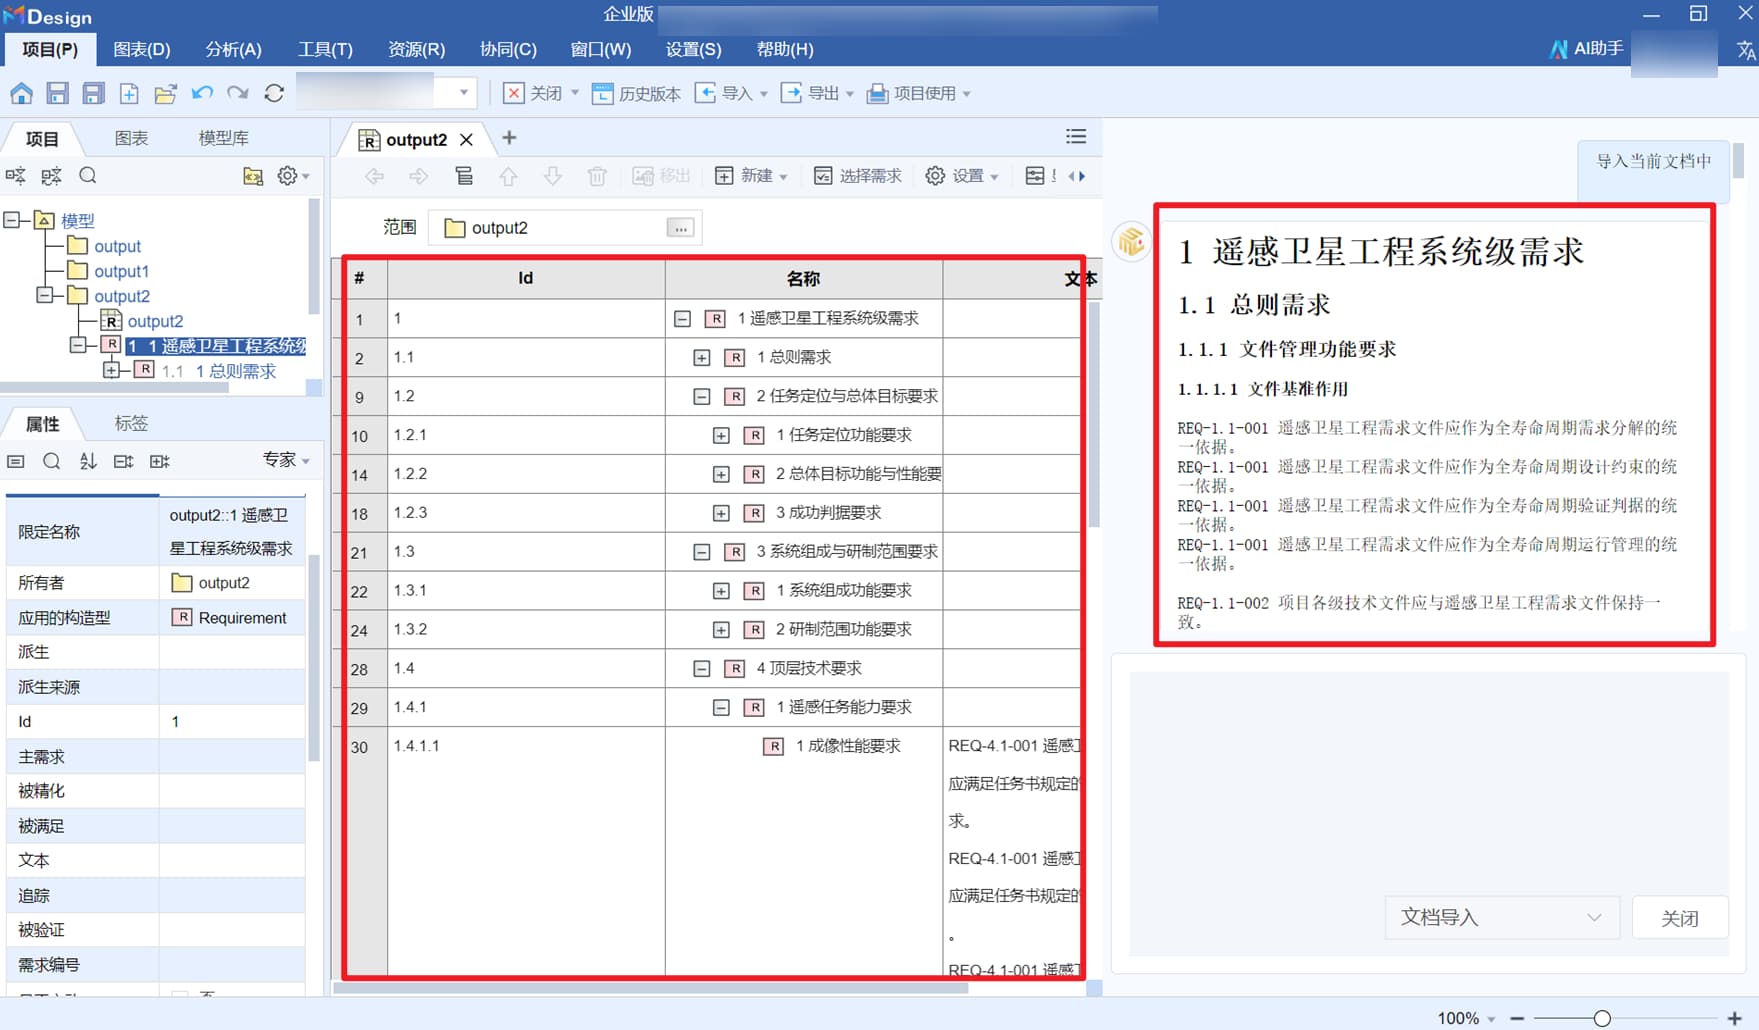
Task: Delete the selected requirement with trash icon
Action: point(597,176)
